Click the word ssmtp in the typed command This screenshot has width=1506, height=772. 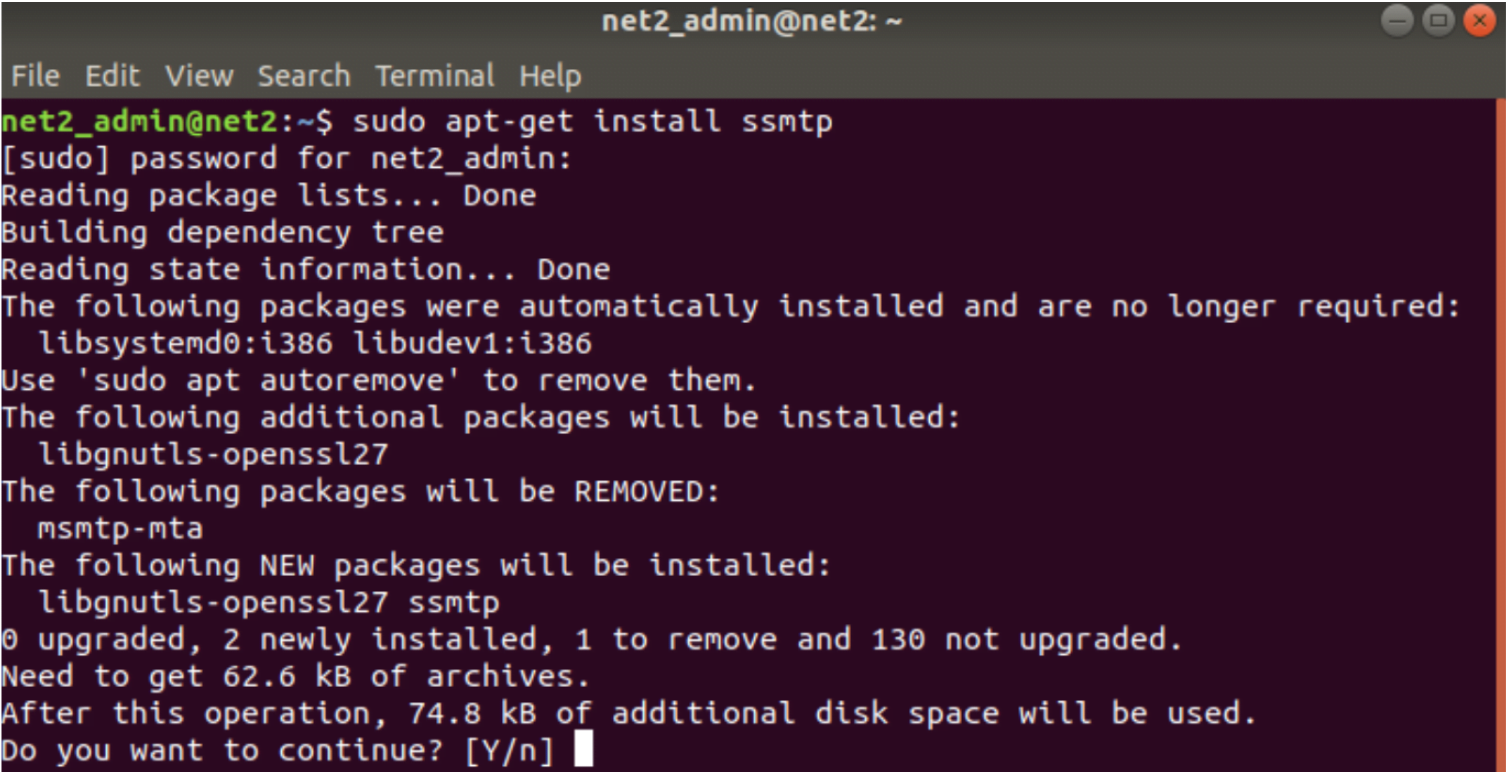tap(787, 122)
